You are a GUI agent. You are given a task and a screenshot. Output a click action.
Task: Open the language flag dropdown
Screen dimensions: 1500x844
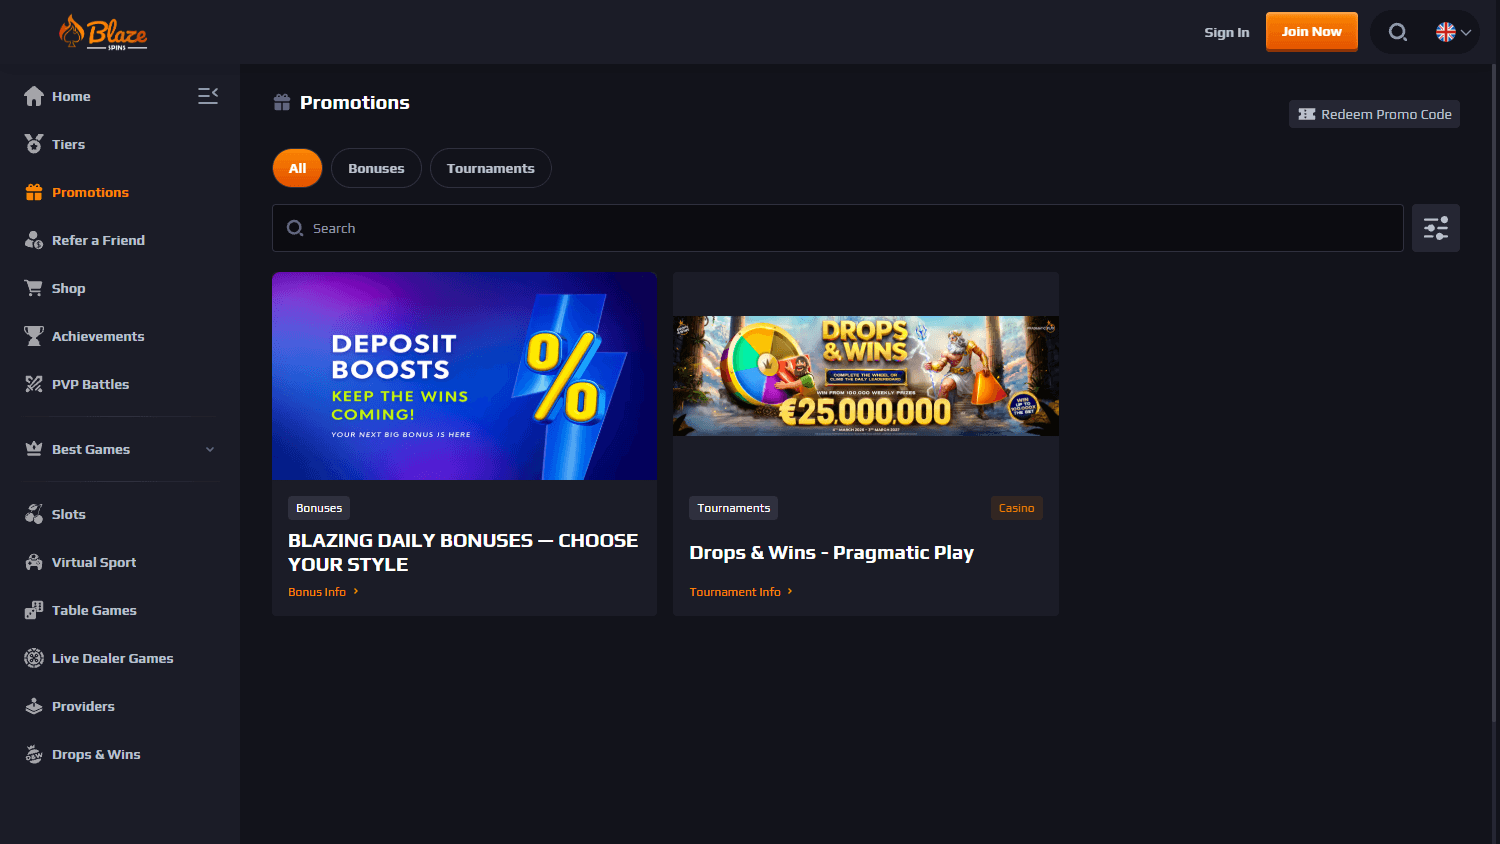point(1454,32)
